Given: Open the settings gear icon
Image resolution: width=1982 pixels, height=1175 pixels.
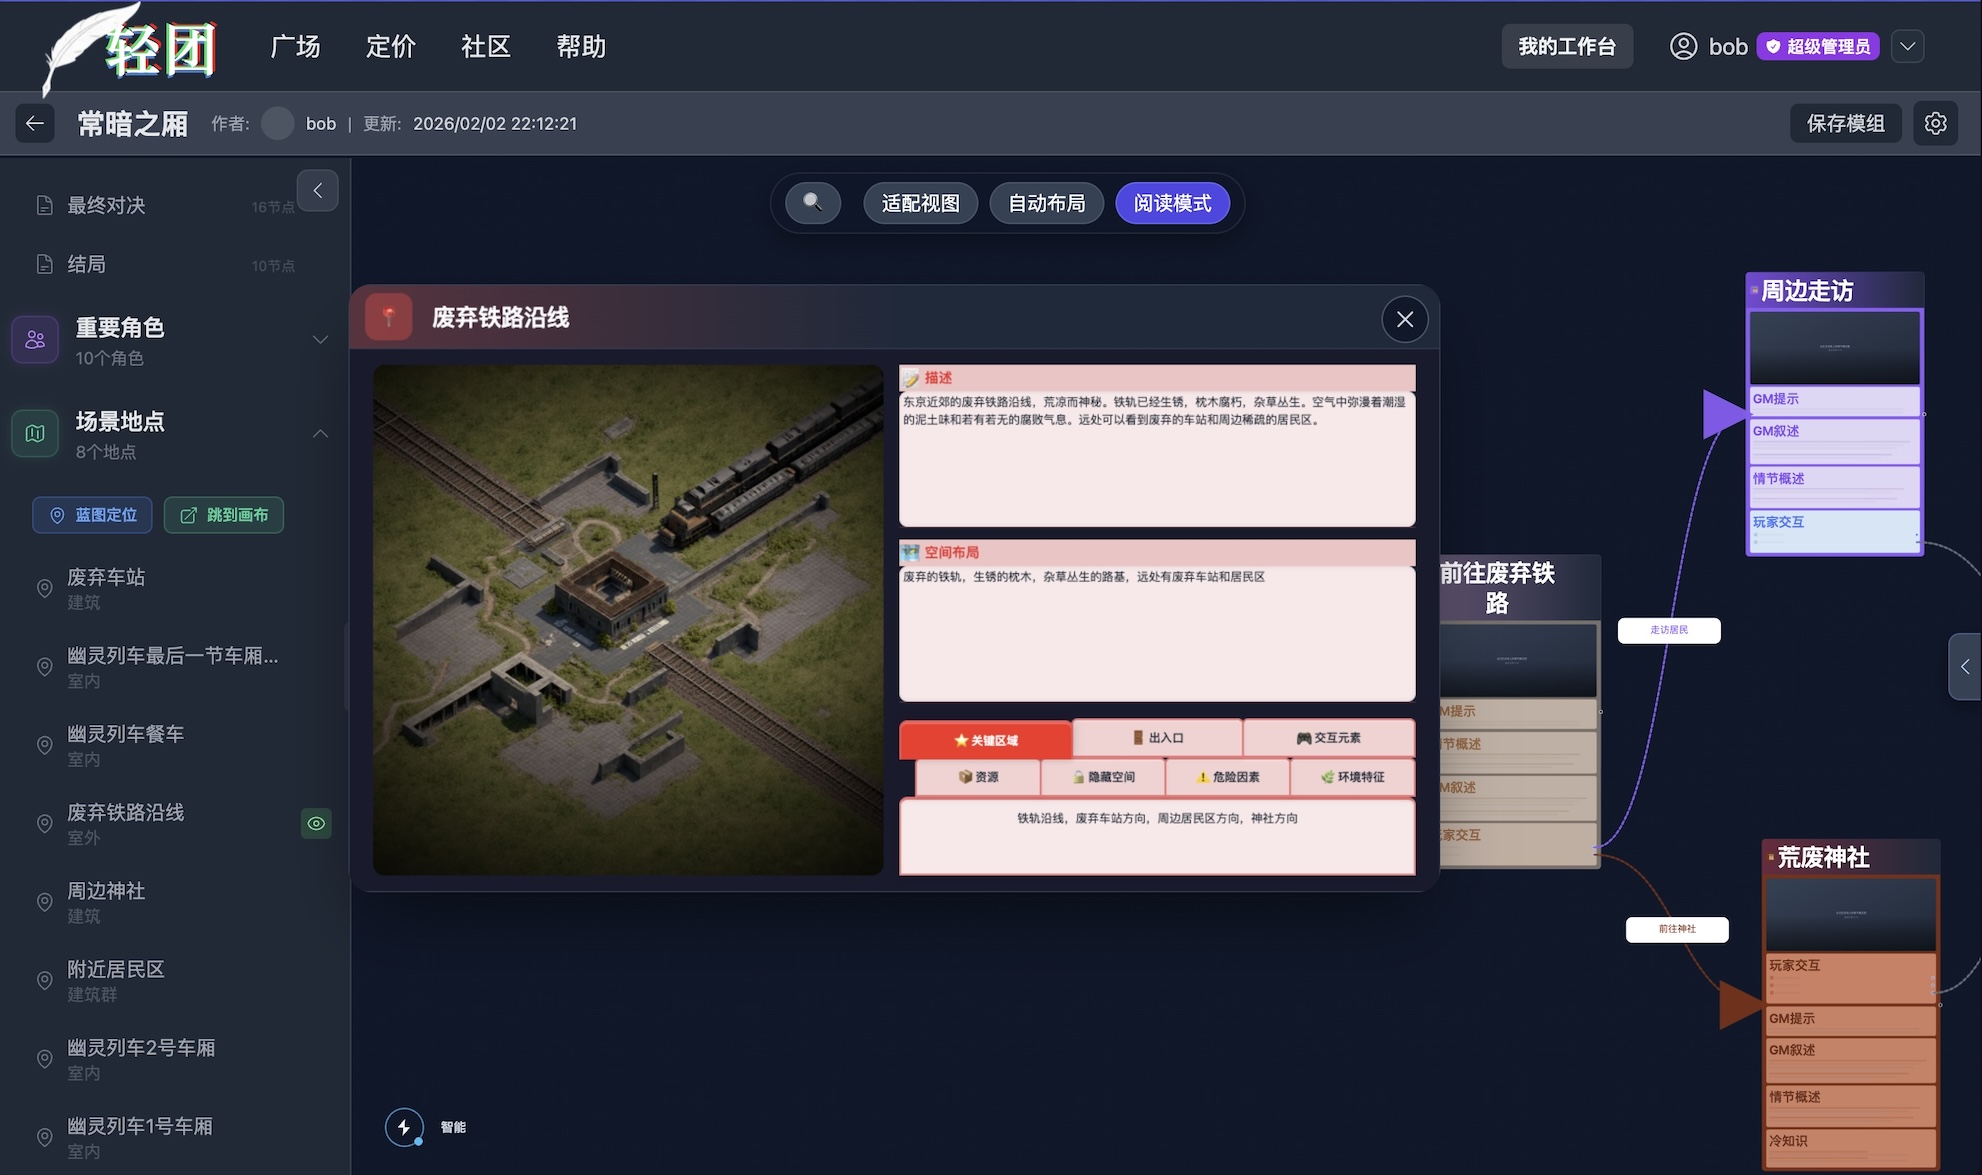Looking at the screenshot, I should (1936, 123).
